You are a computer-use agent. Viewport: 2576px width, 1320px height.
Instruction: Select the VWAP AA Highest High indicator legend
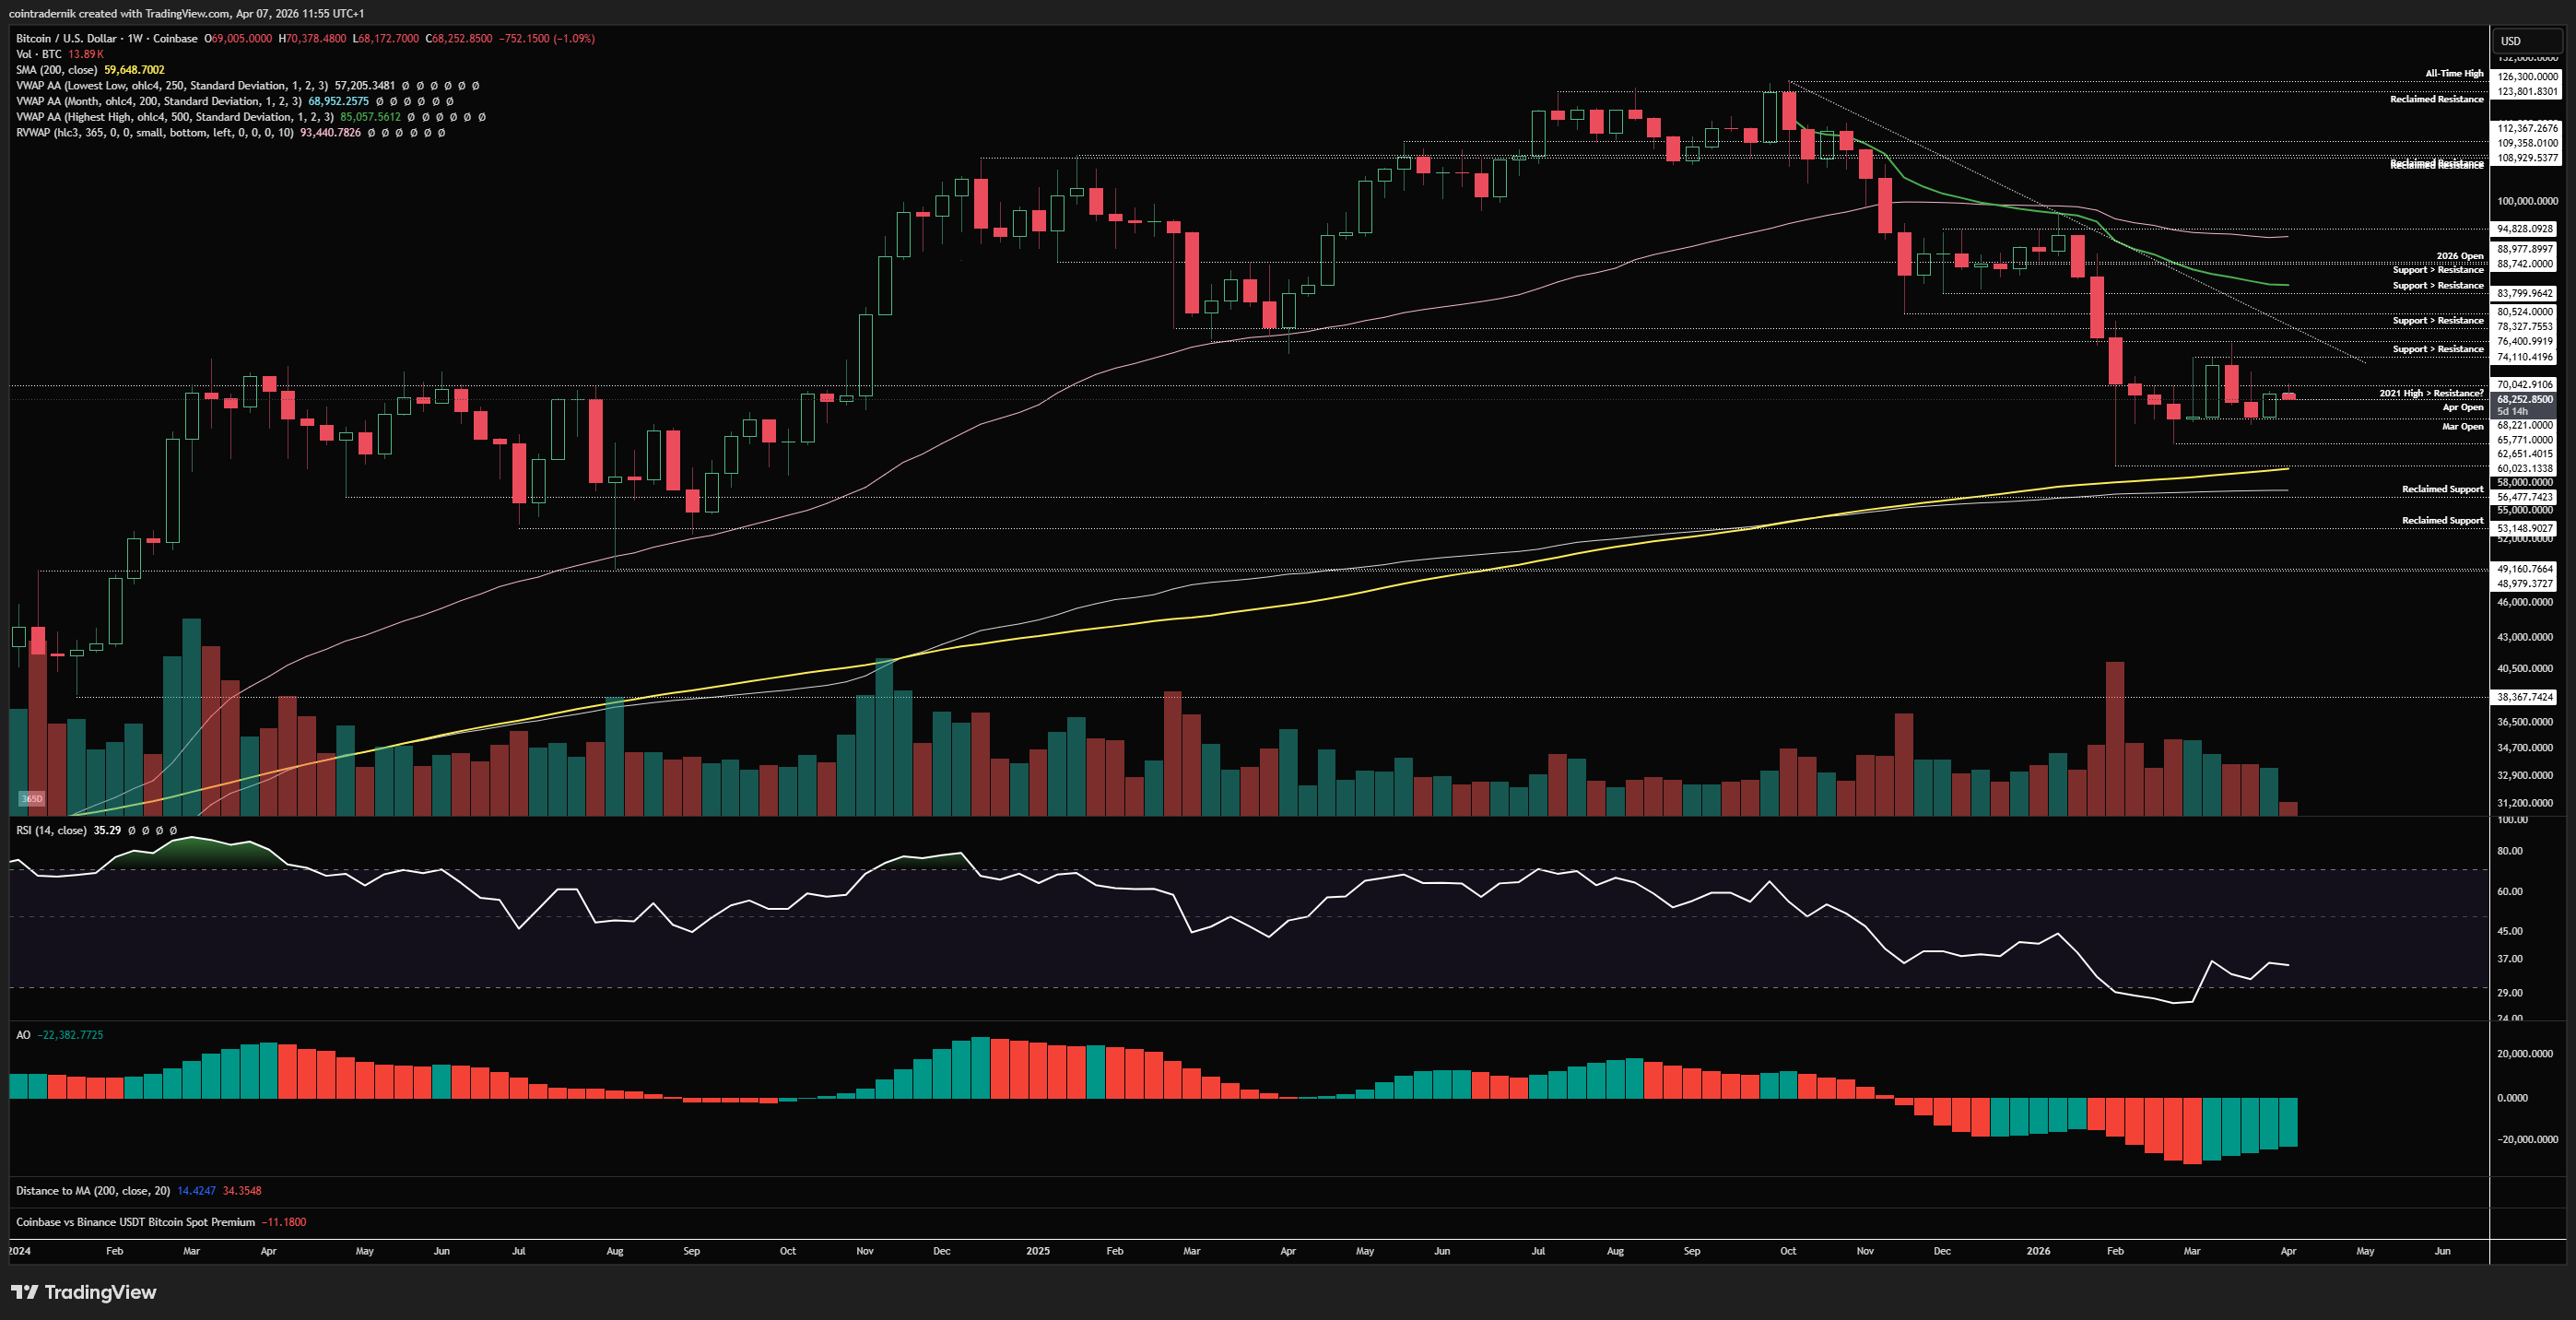[x=174, y=117]
